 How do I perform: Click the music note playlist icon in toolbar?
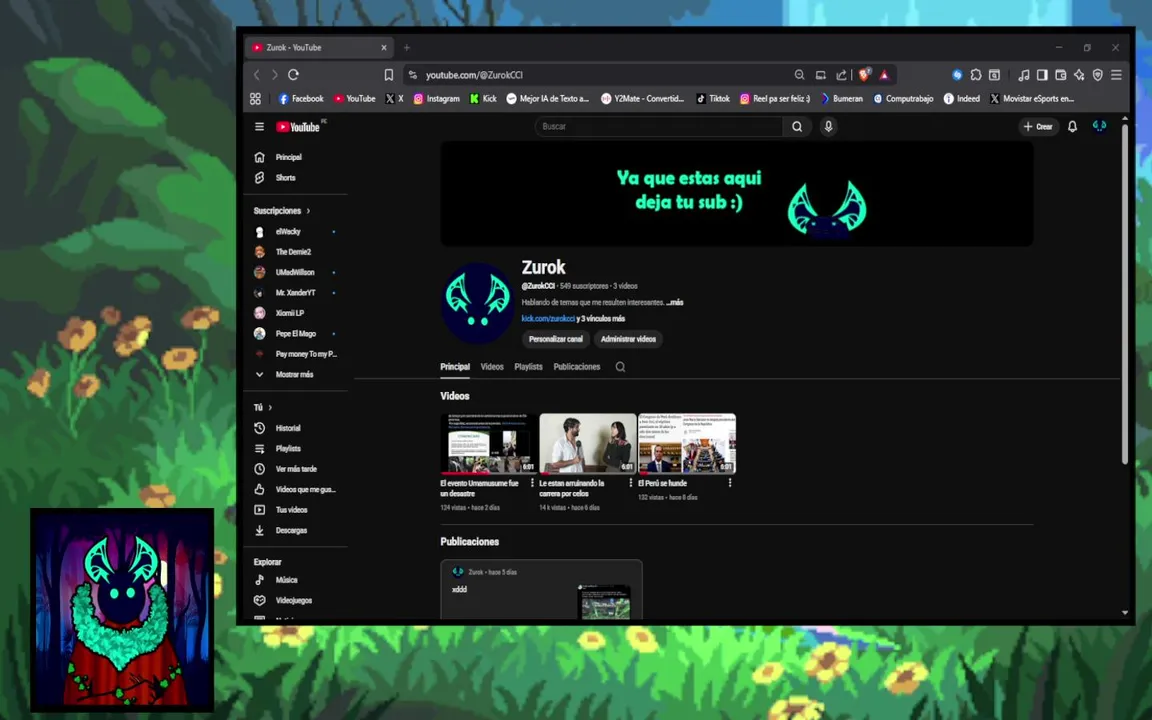[x=1023, y=75]
